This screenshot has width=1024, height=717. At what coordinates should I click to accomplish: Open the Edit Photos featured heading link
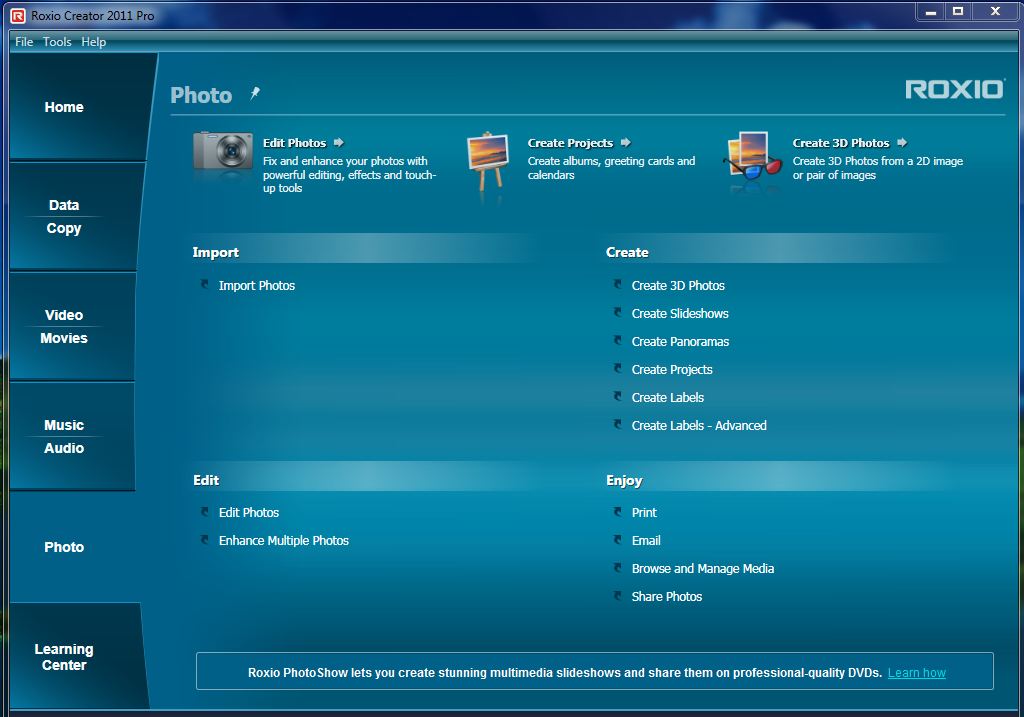[295, 143]
